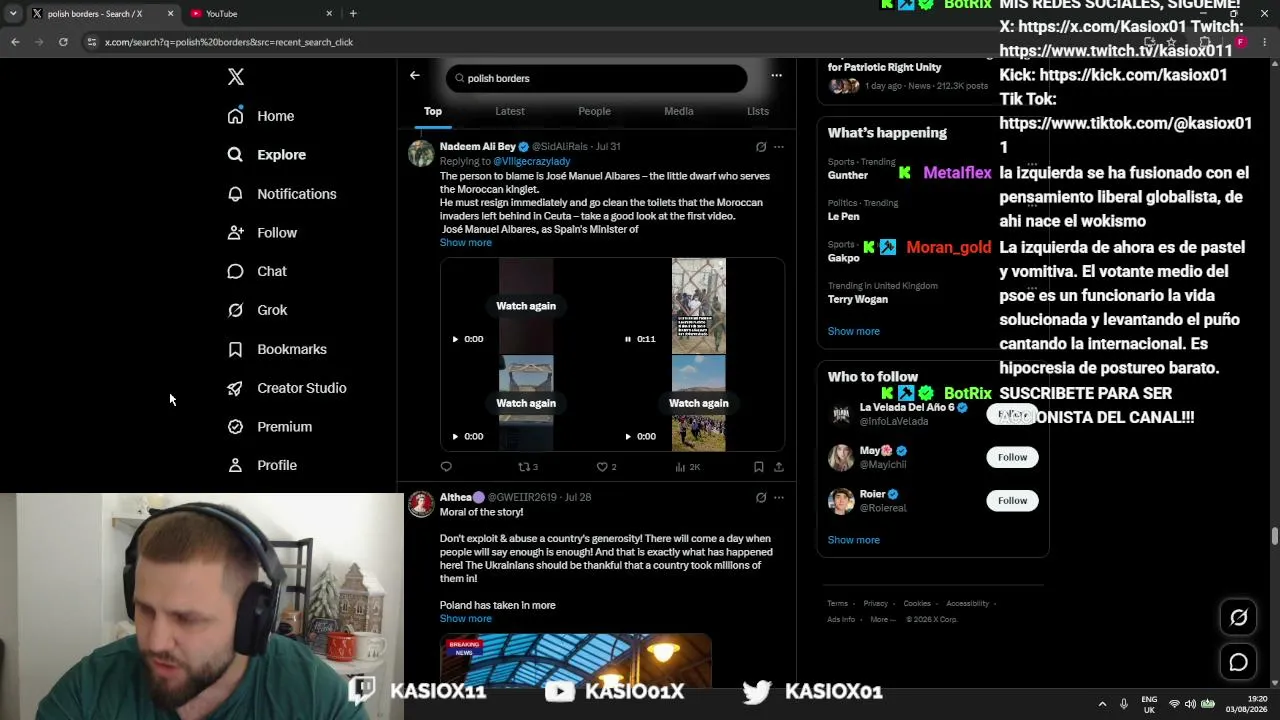Screen dimensions: 1280x720
Task: Open the browser tab search dropdown
Action: [13, 13]
